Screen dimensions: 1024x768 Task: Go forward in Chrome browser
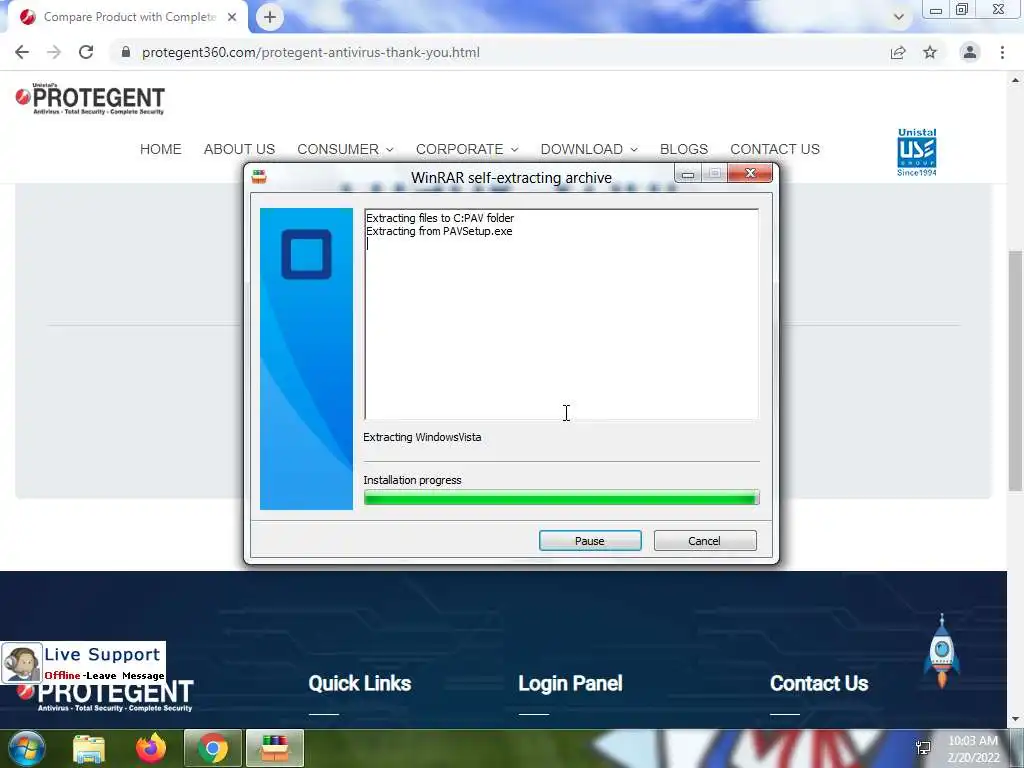(54, 52)
